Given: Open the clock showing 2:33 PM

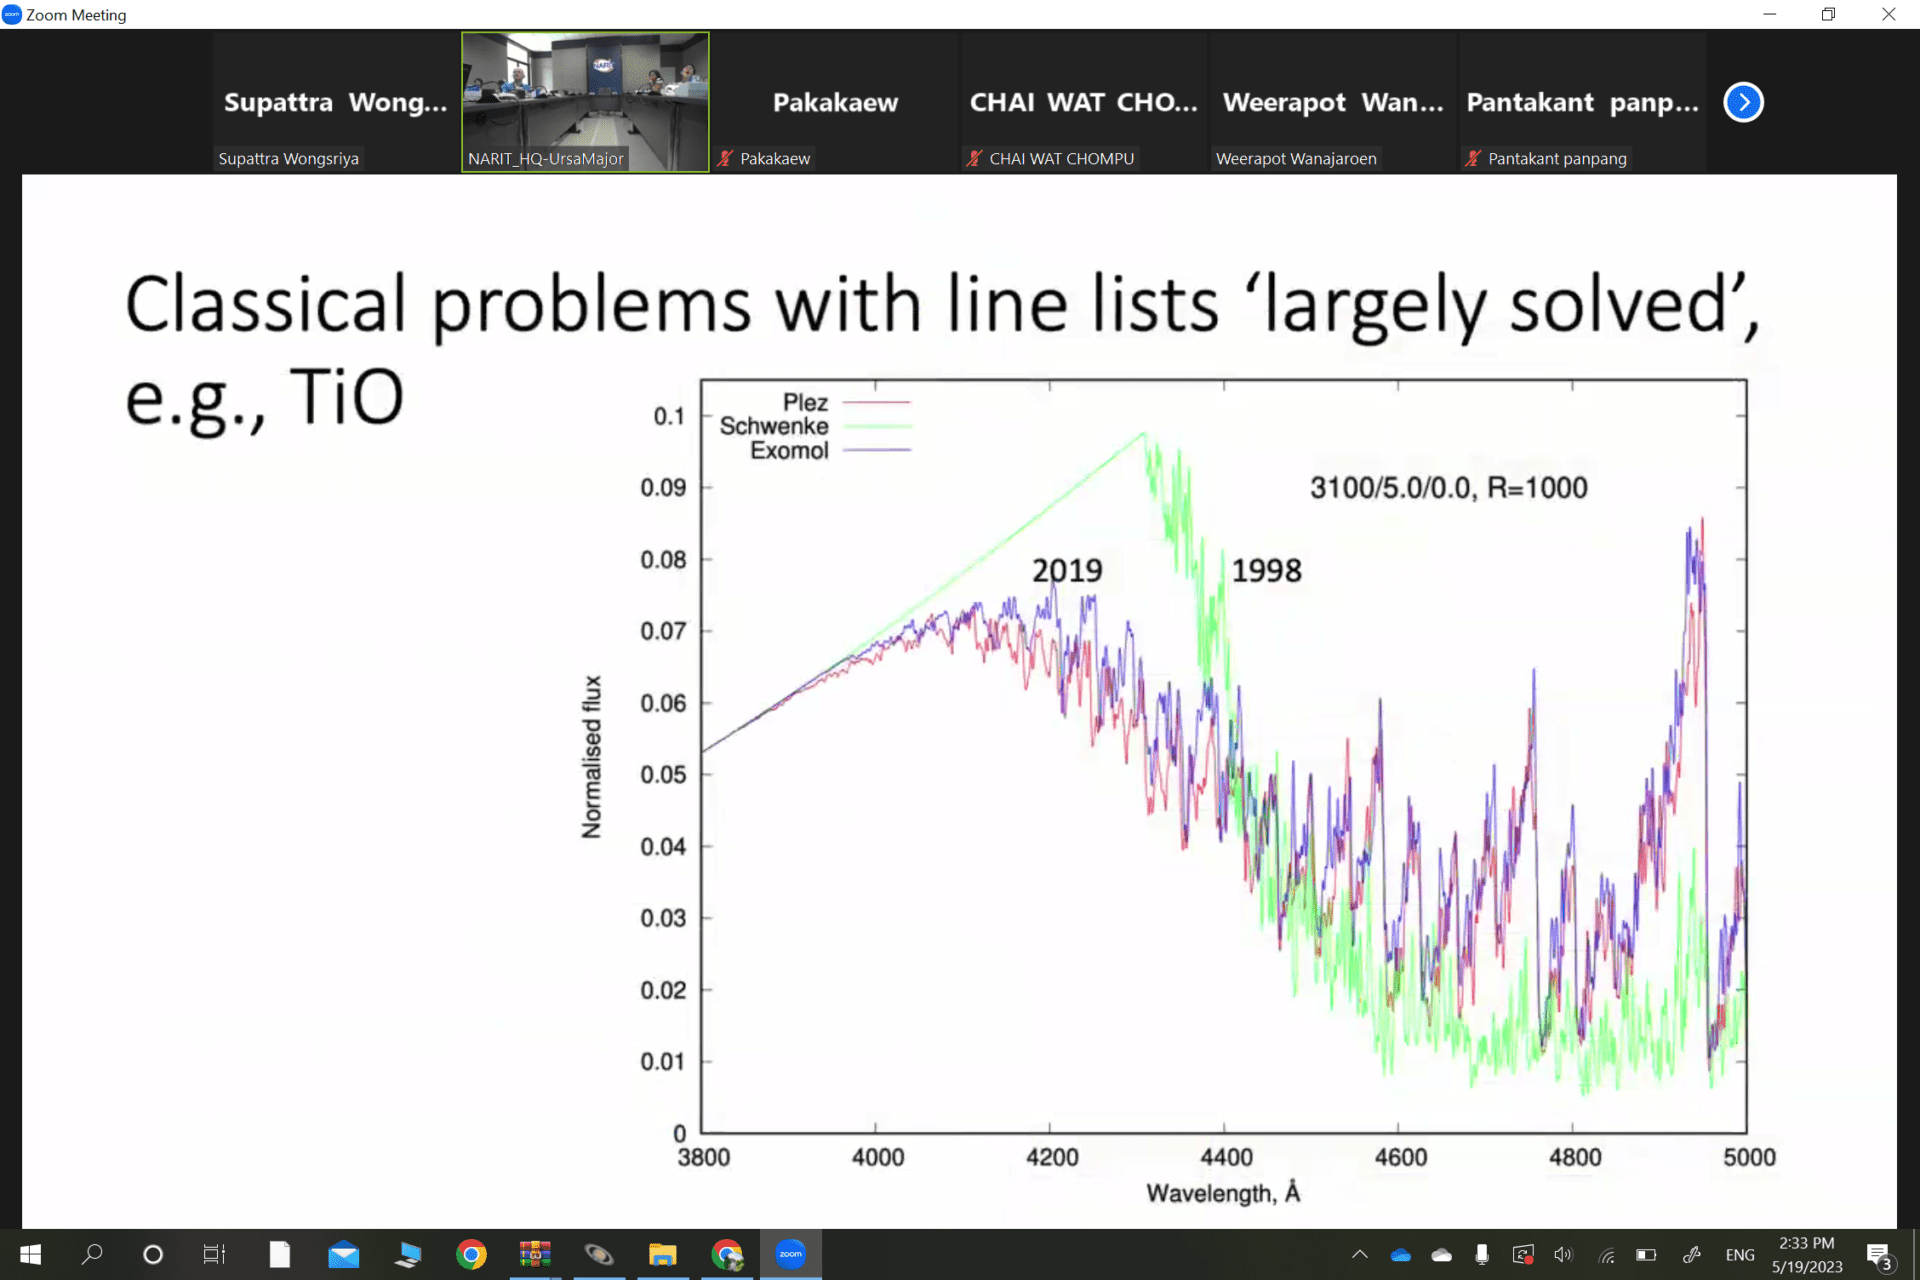Looking at the screenshot, I should pyautogui.click(x=1807, y=1254).
